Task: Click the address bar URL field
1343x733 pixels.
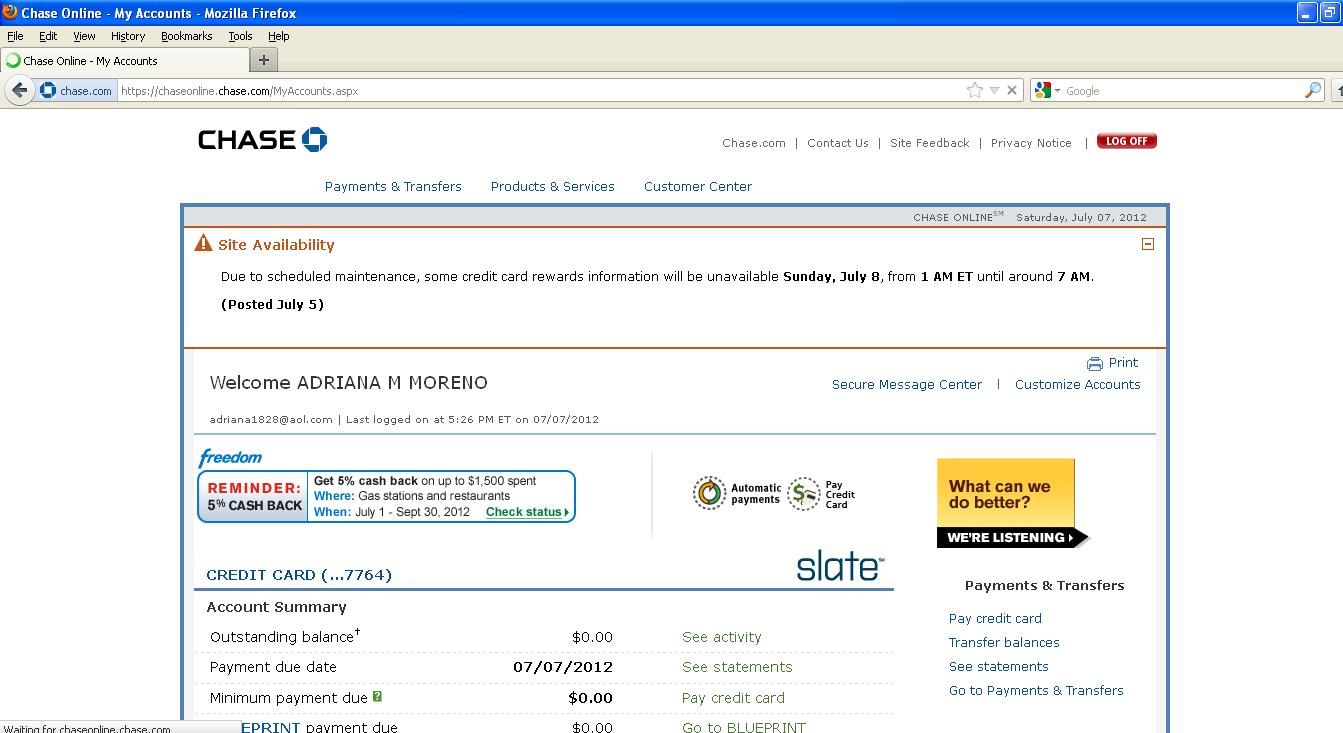Action: [540, 90]
